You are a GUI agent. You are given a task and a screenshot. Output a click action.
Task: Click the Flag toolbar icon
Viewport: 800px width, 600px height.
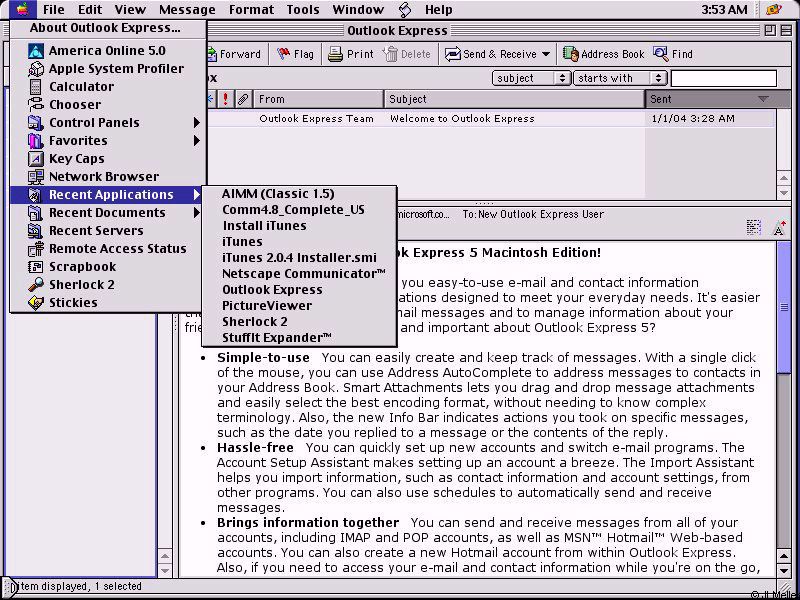pyautogui.click(x=283, y=54)
